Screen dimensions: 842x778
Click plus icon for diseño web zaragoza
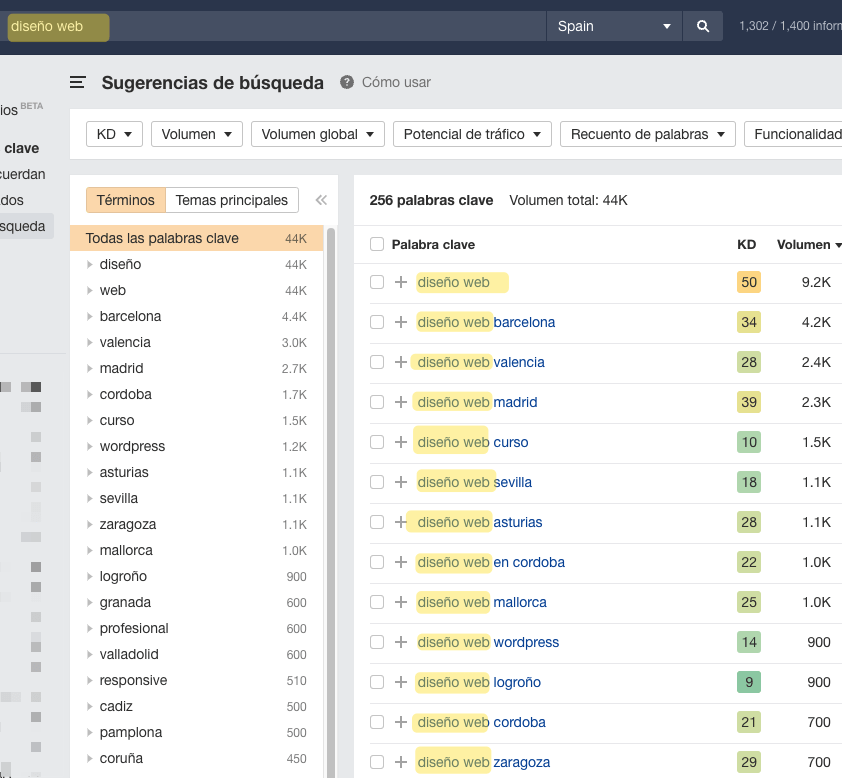point(401,762)
